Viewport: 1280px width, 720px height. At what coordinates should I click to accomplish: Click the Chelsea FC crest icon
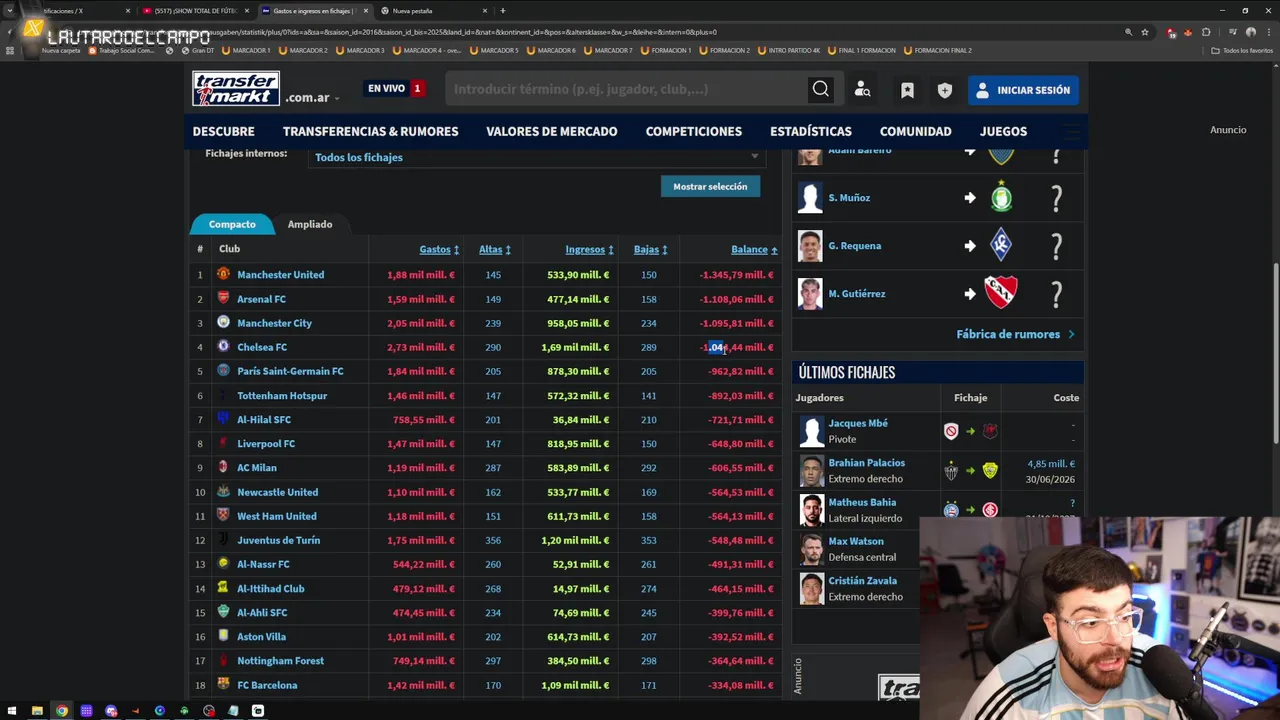(x=223, y=346)
